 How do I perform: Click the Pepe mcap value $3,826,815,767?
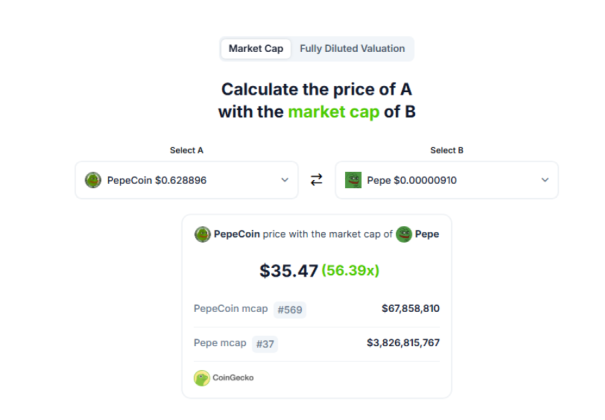pos(403,344)
